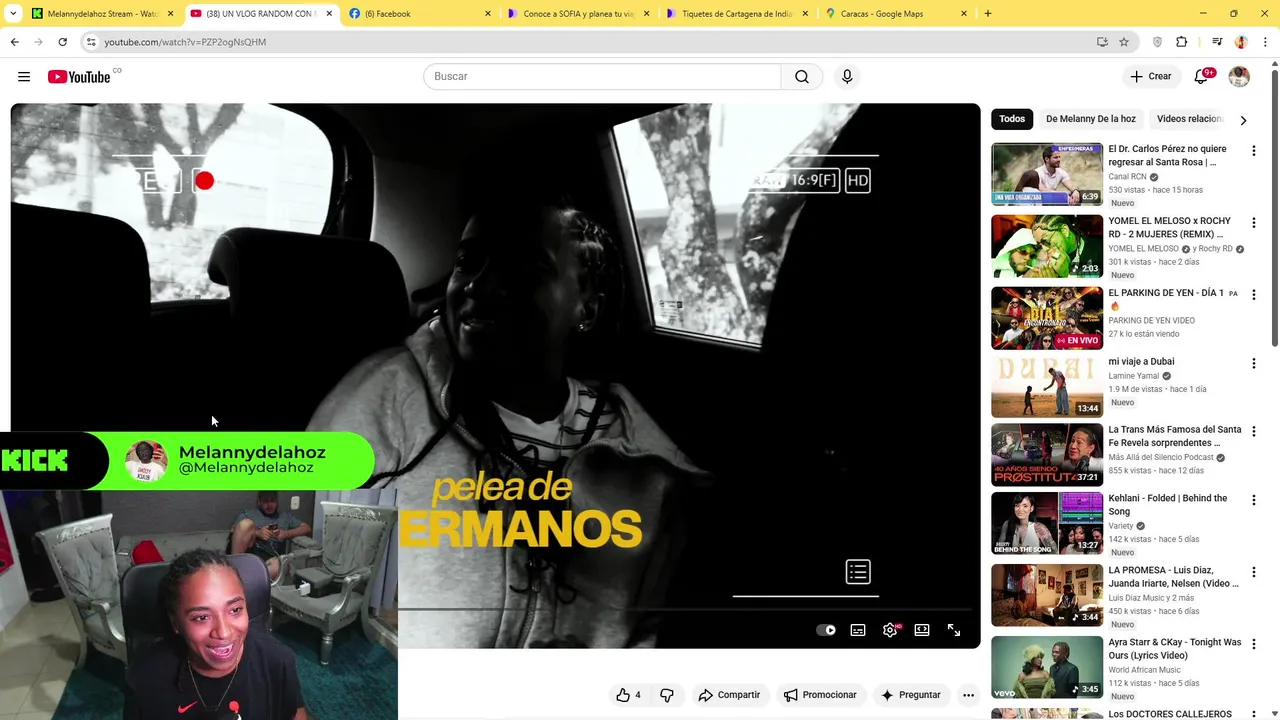Open options for LA PROMESA video

(x=1253, y=572)
